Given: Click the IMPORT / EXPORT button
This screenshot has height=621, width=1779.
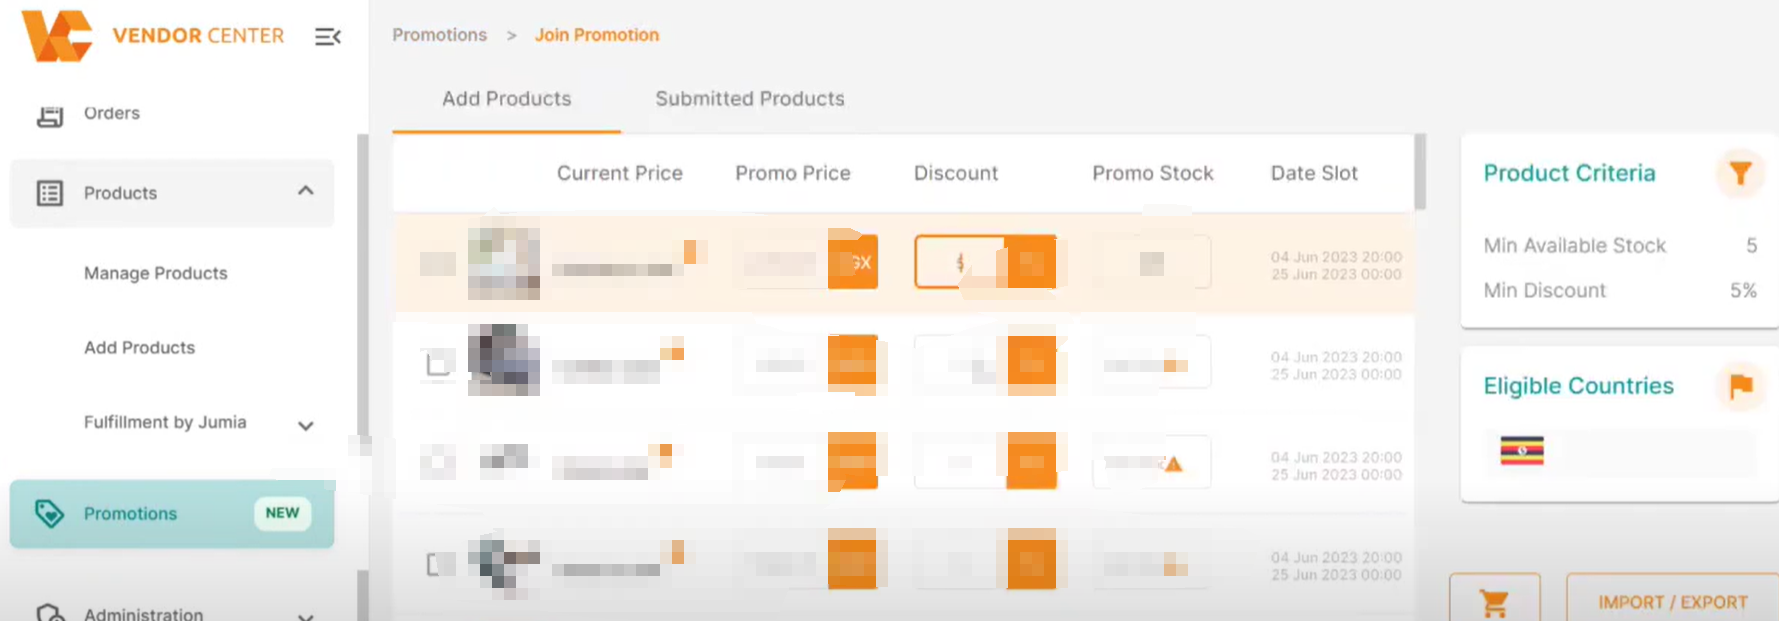Looking at the screenshot, I should (1672, 602).
